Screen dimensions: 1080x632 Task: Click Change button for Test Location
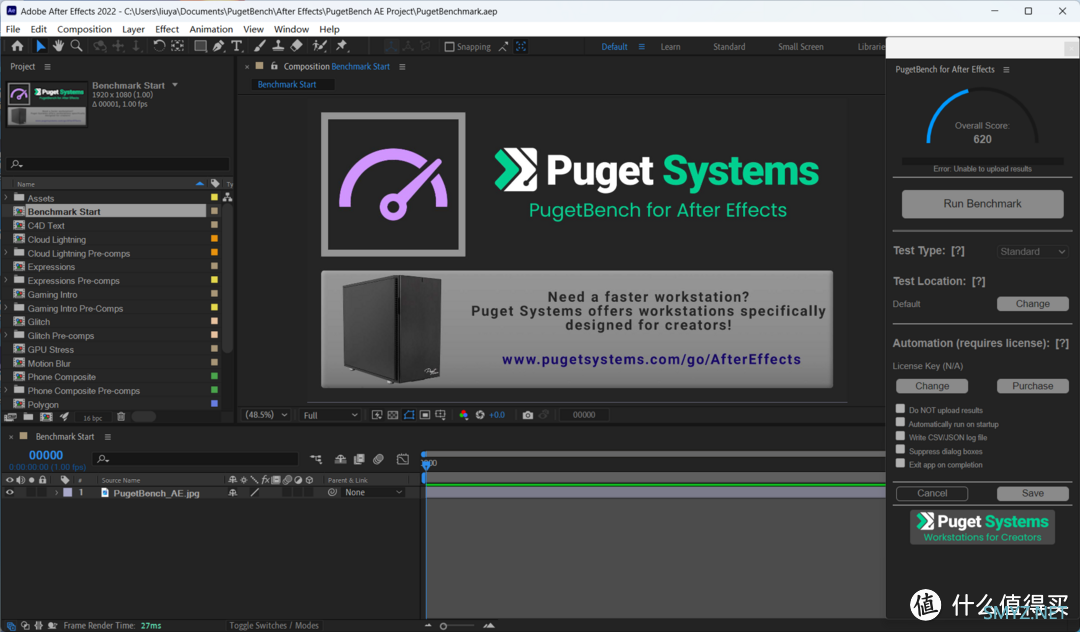pyautogui.click(x=1032, y=304)
